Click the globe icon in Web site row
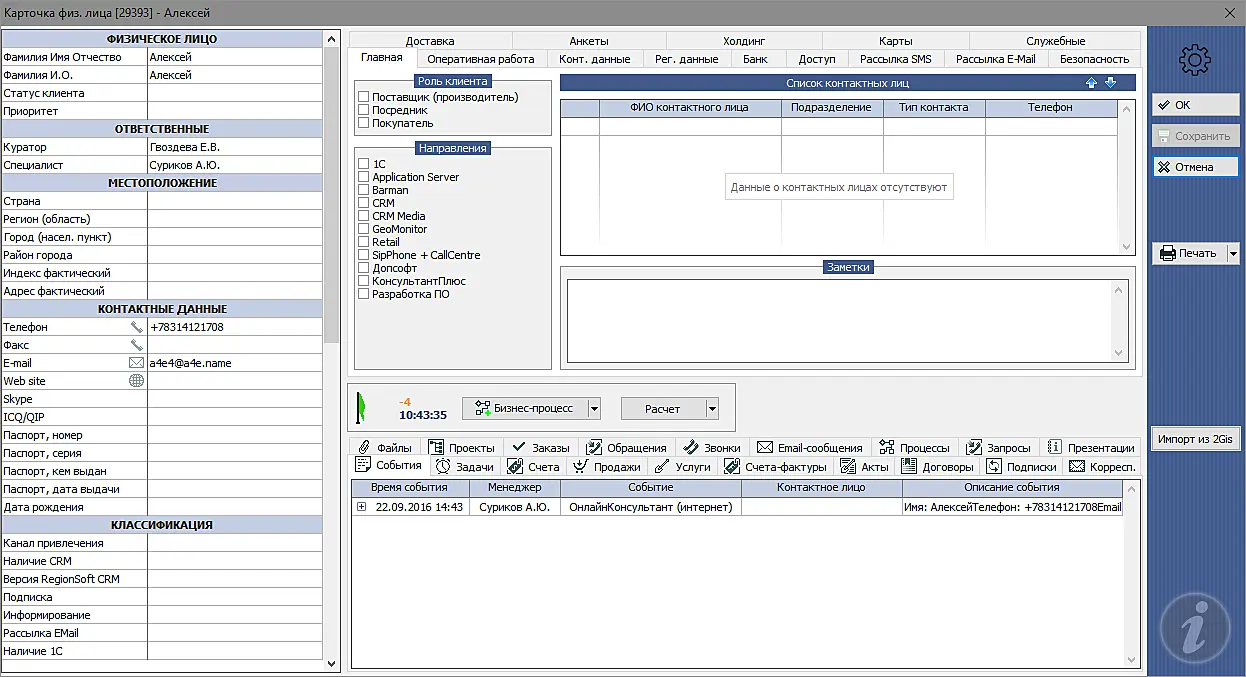This screenshot has width=1246, height=677. point(137,381)
